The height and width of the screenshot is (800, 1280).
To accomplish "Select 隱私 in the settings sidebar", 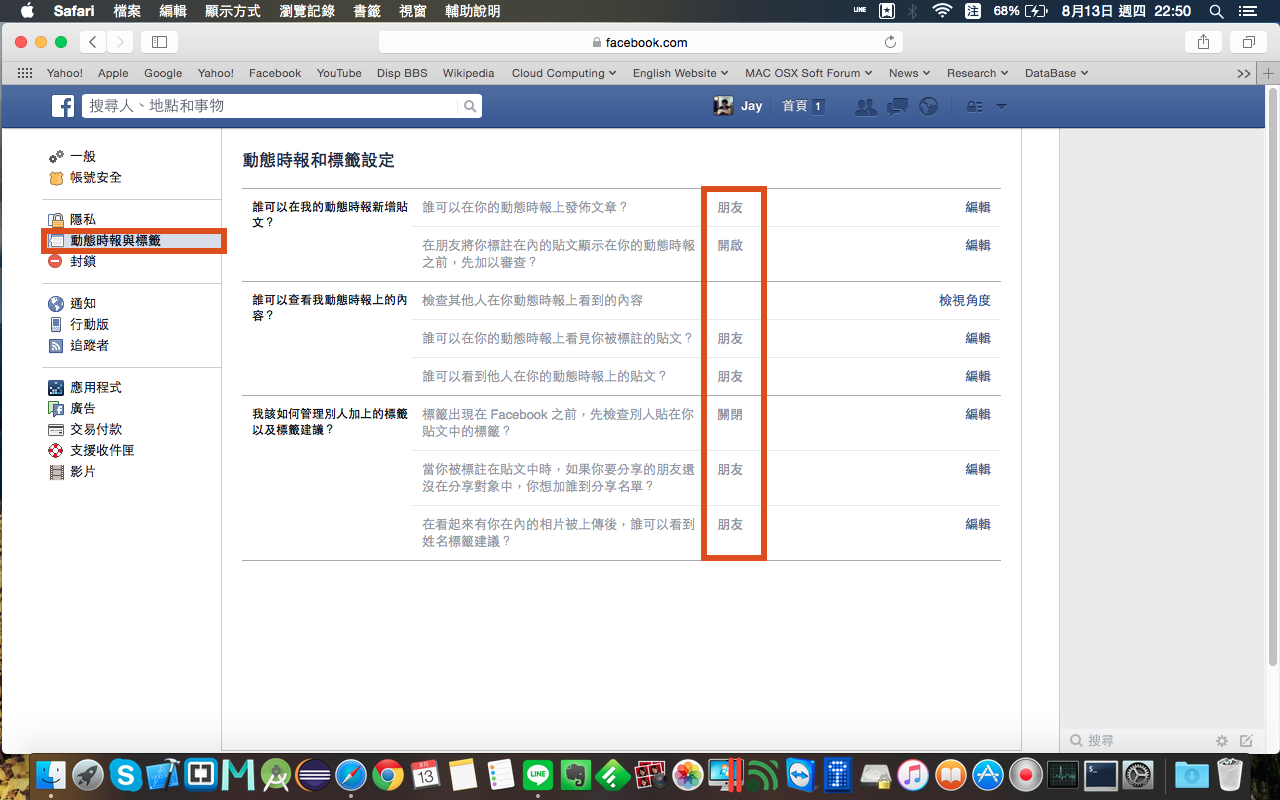I will 83,219.
